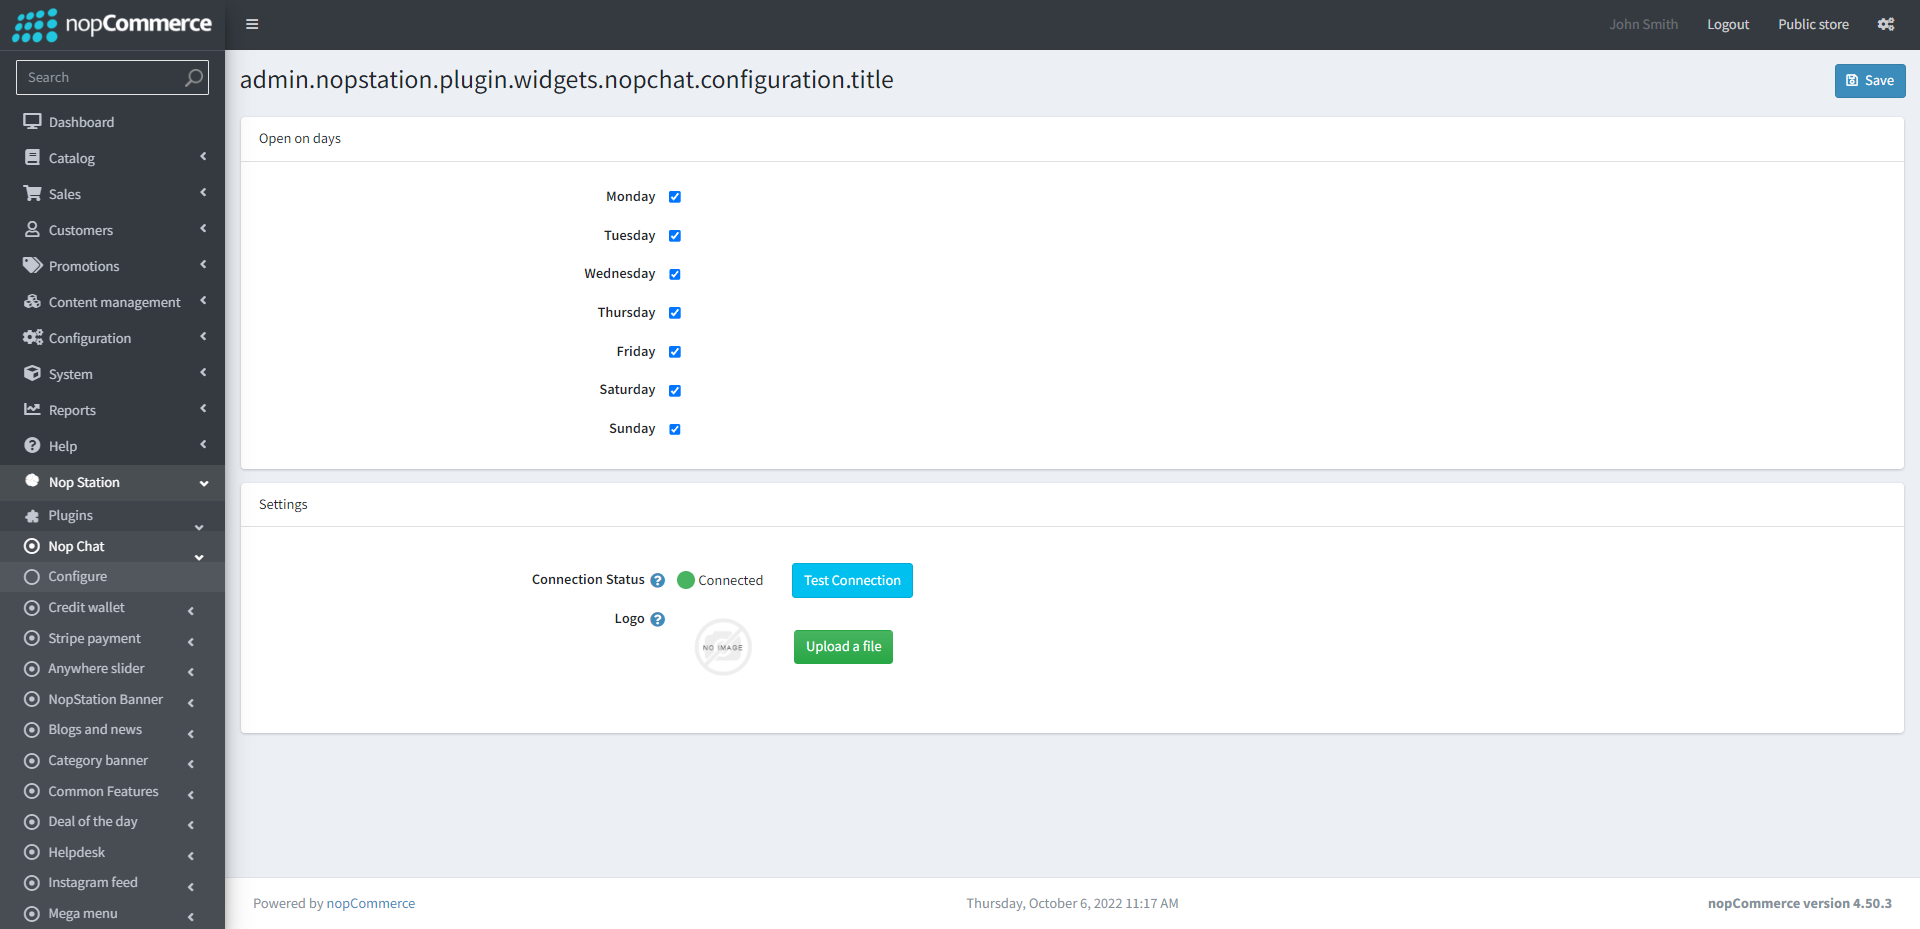Expand the Content management arrow
This screenshot has width=1920, height=929.
click(203, 300)
